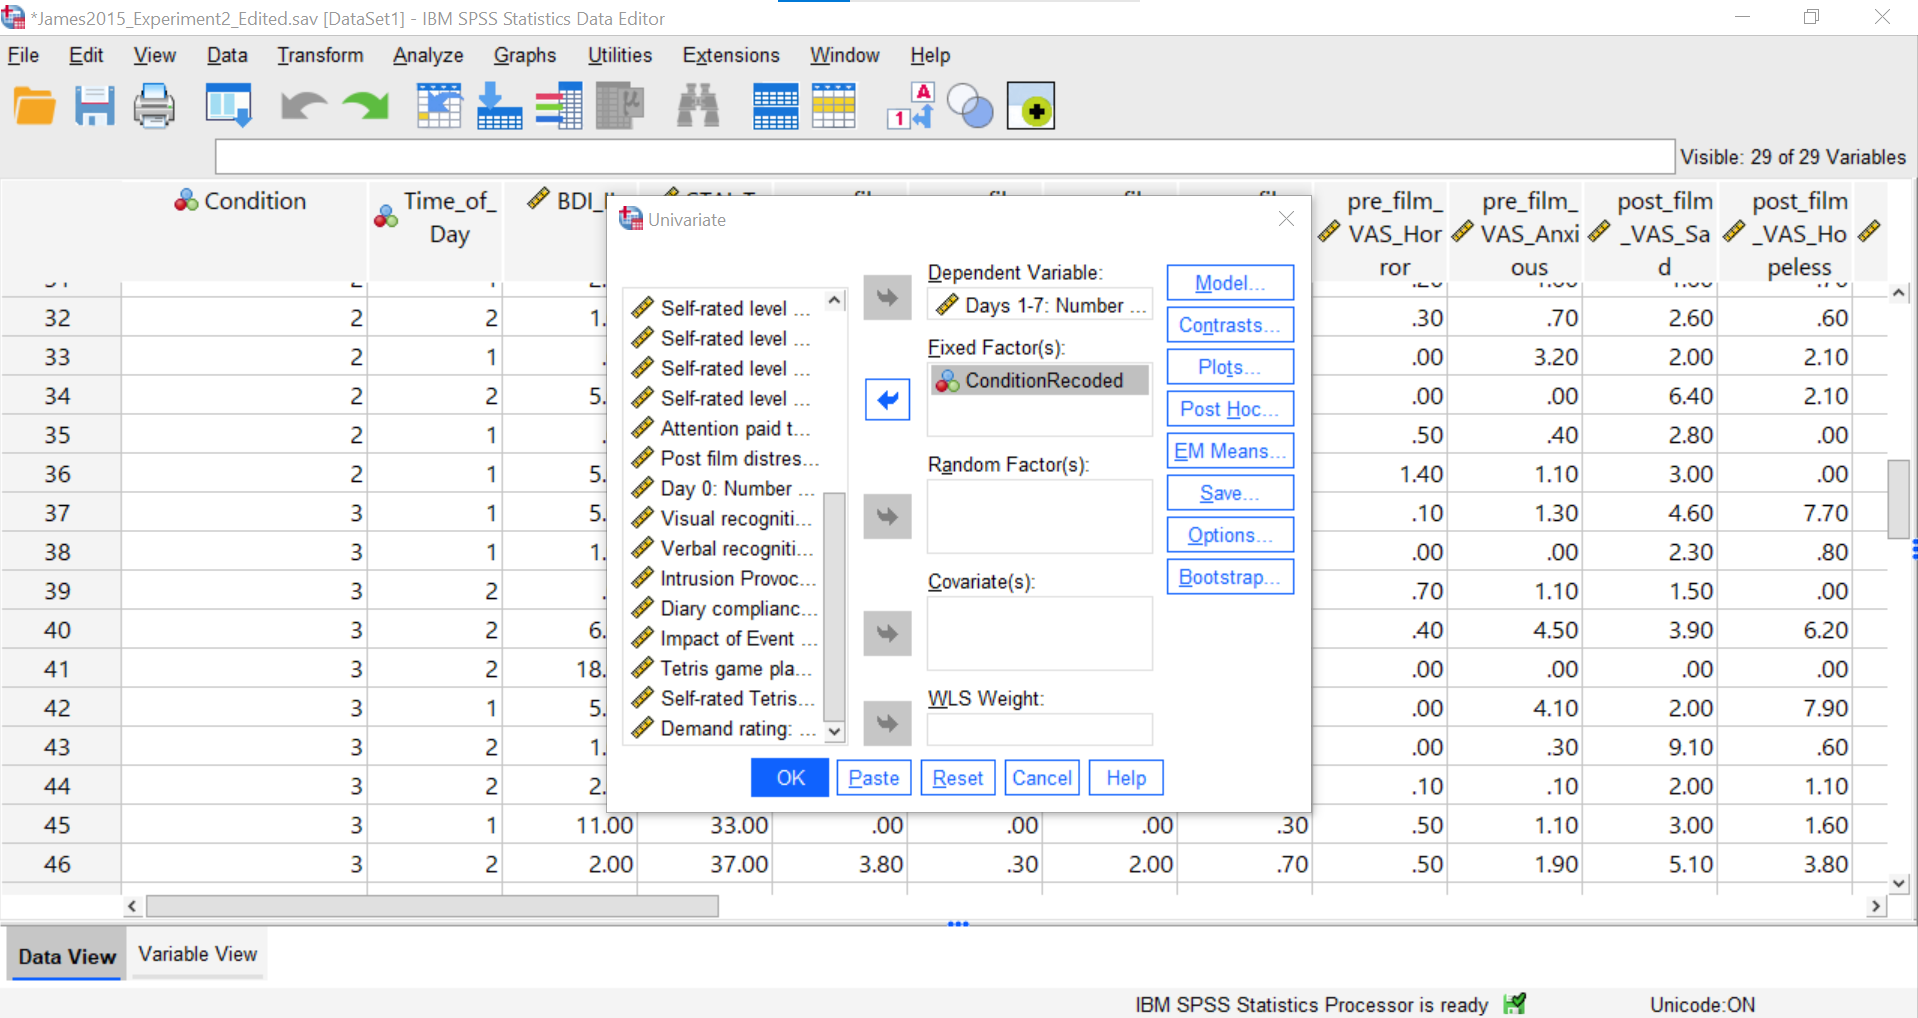Save the document with the floppy disk icon

coord(95,106)
